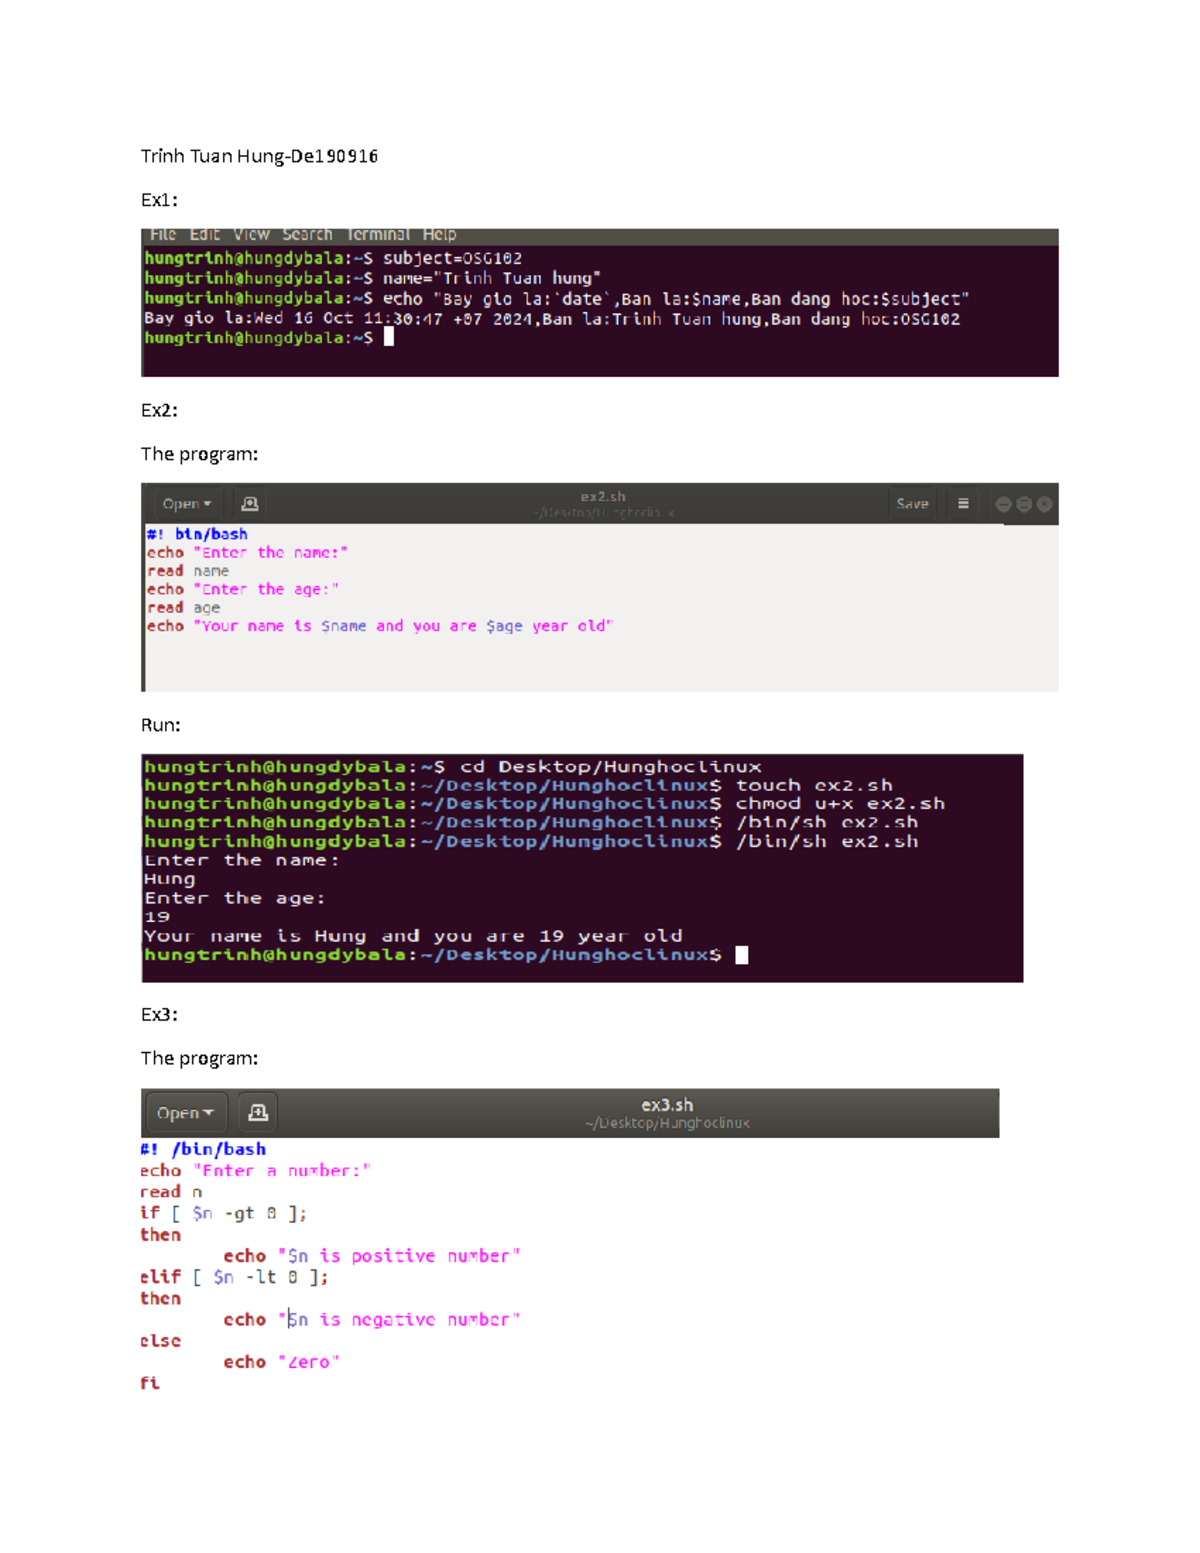Click the ex3.sh path label under the title

(667, 1123)
